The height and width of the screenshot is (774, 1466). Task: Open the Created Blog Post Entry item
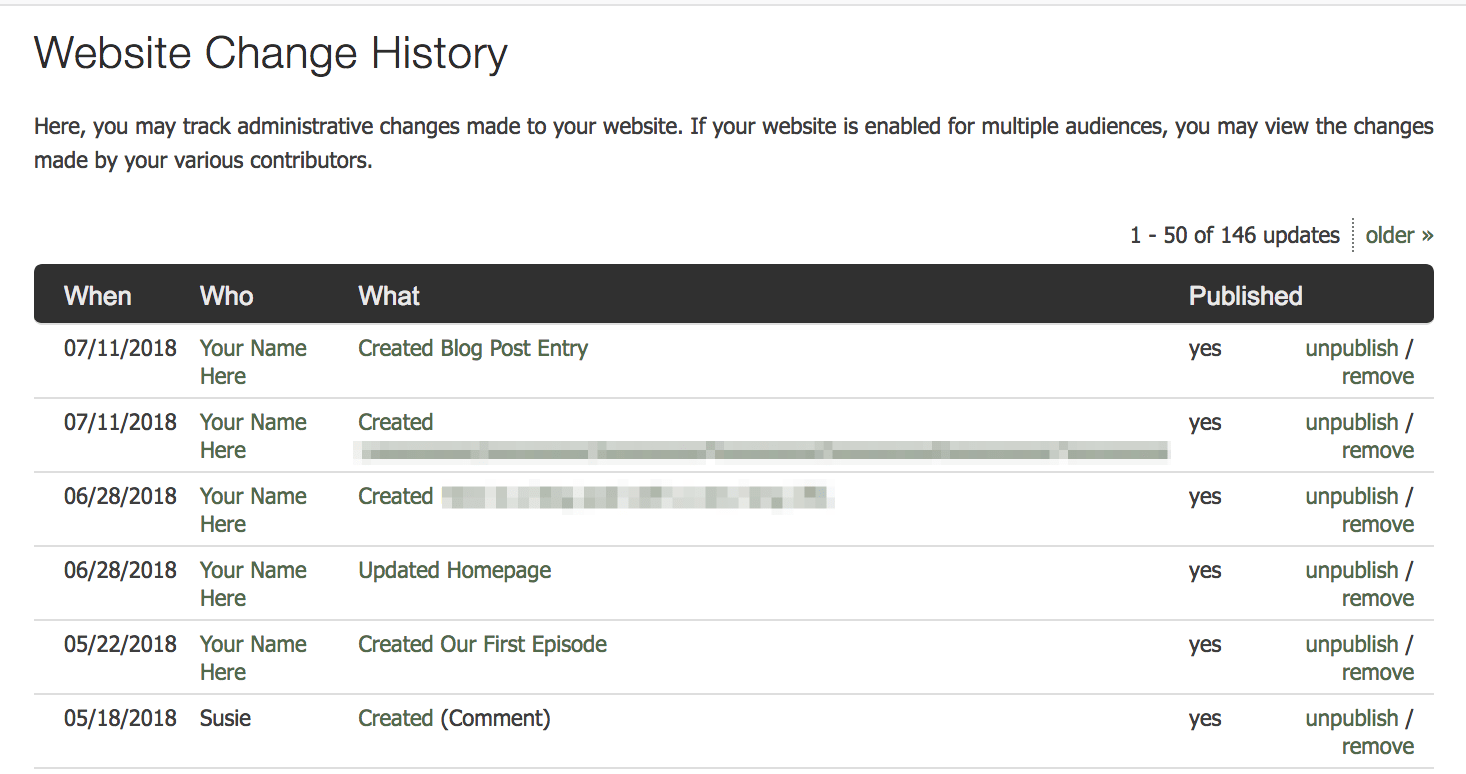(472, 348)
